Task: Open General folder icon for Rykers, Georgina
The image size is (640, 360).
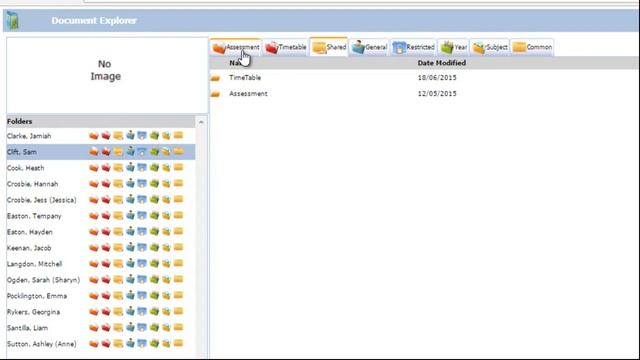Action: [130, 311]
